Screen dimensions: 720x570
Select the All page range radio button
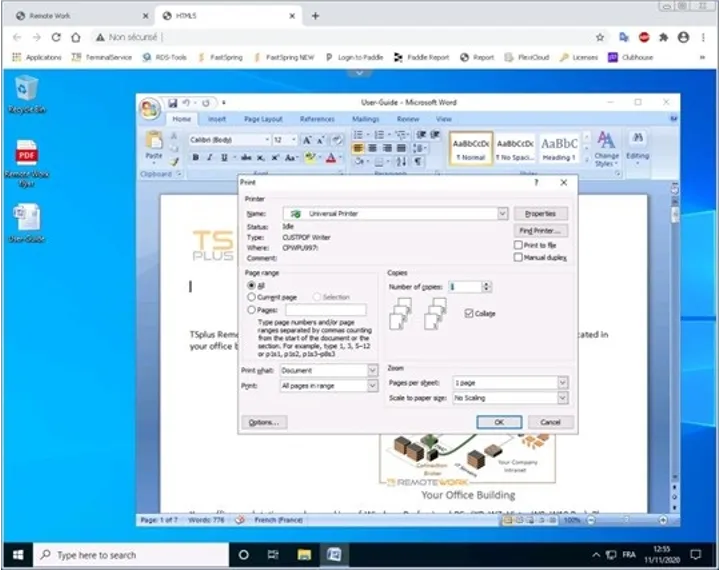pos(251,285)
